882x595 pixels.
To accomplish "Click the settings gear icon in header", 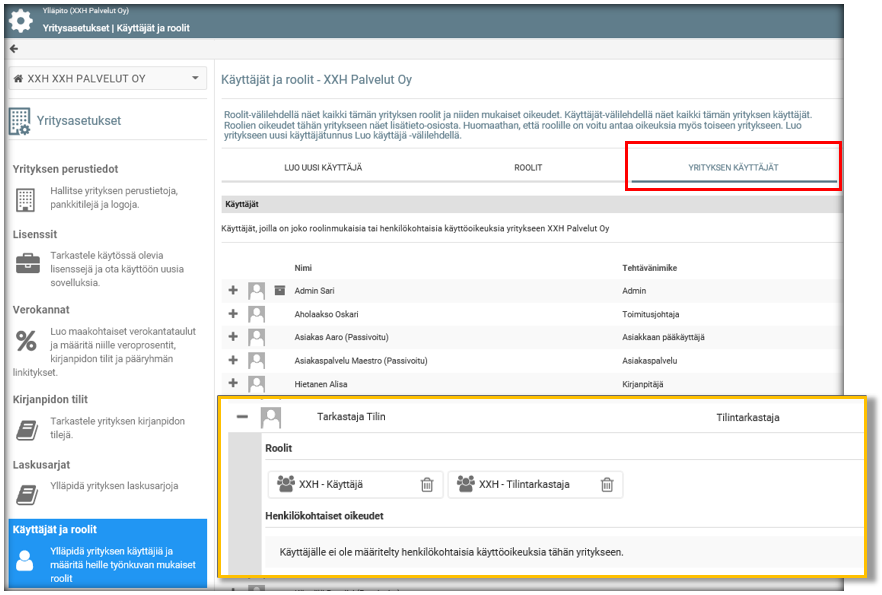I will [x=20, y=19].
